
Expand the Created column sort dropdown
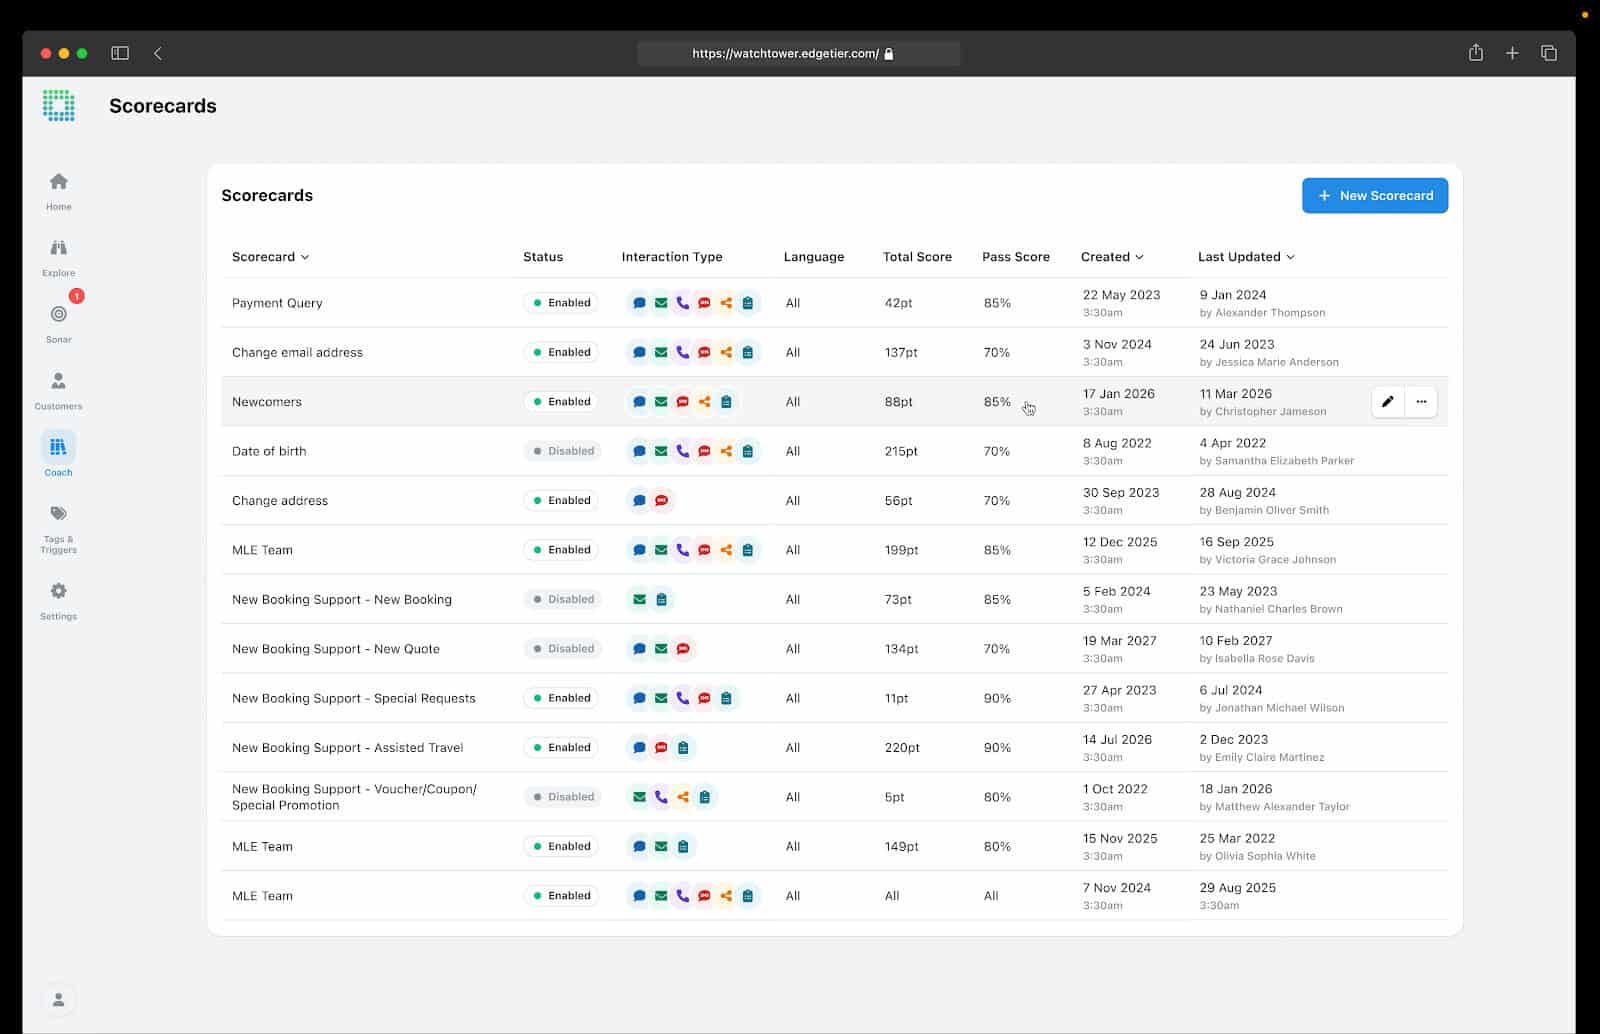click(x=1139, y=257)
